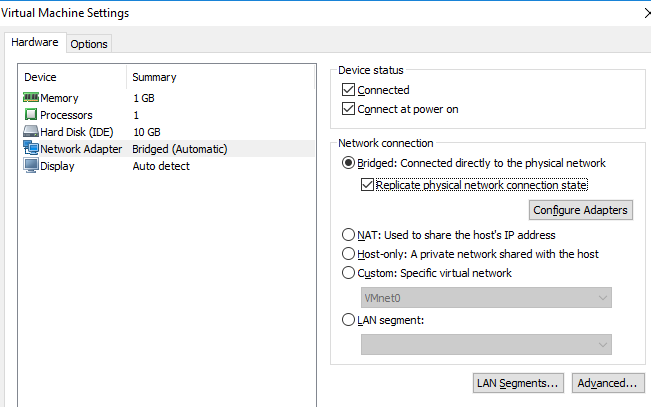Uncheck the Connected checkbox

point(348,90)
